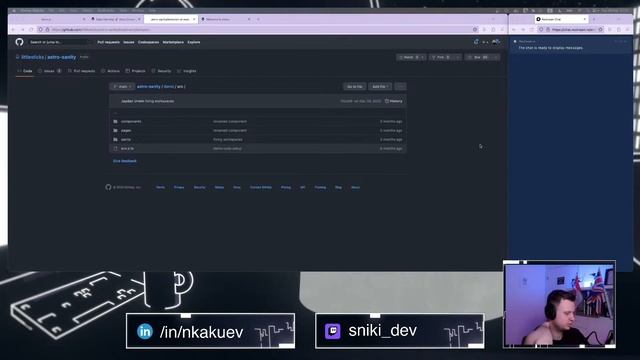
Task: Focus the 'Search or jump to' field
Action: tap(59, 42)
